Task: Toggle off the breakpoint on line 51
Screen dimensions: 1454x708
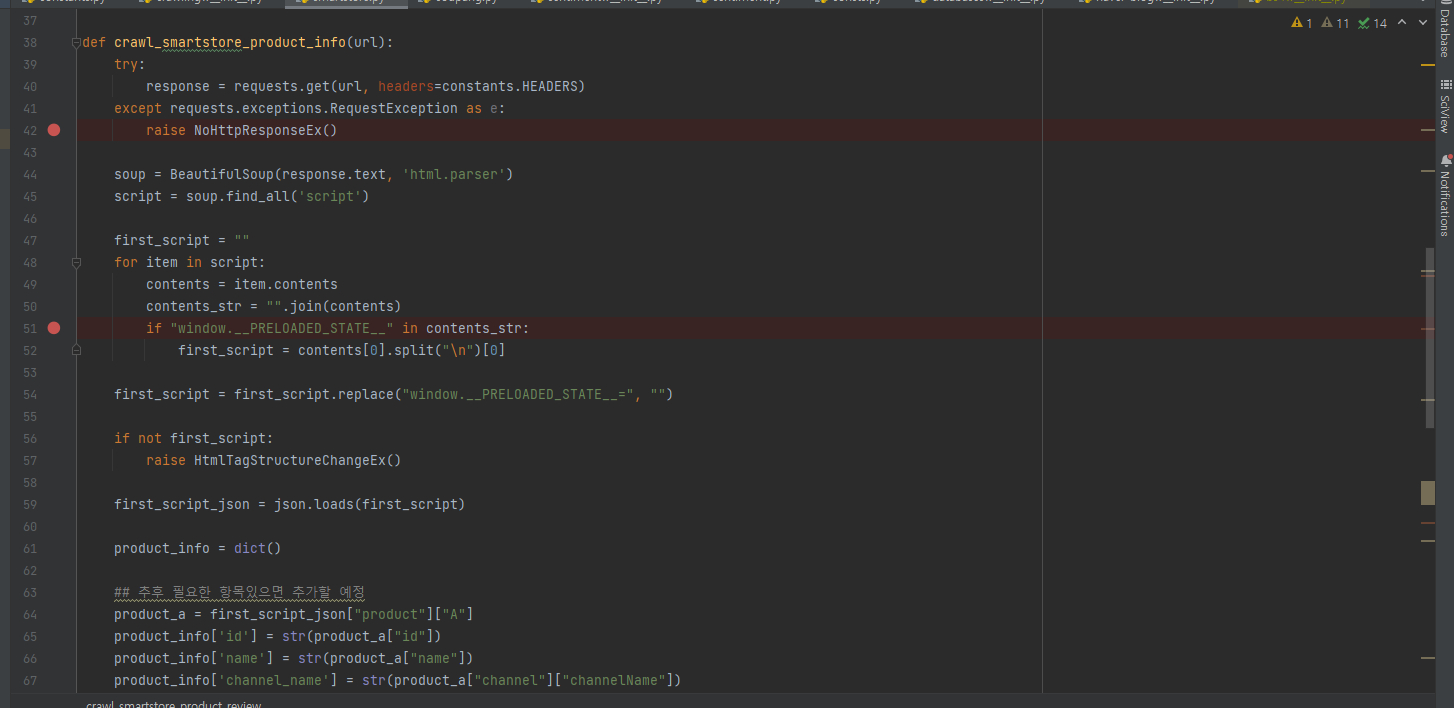Action: coord(54,328)
